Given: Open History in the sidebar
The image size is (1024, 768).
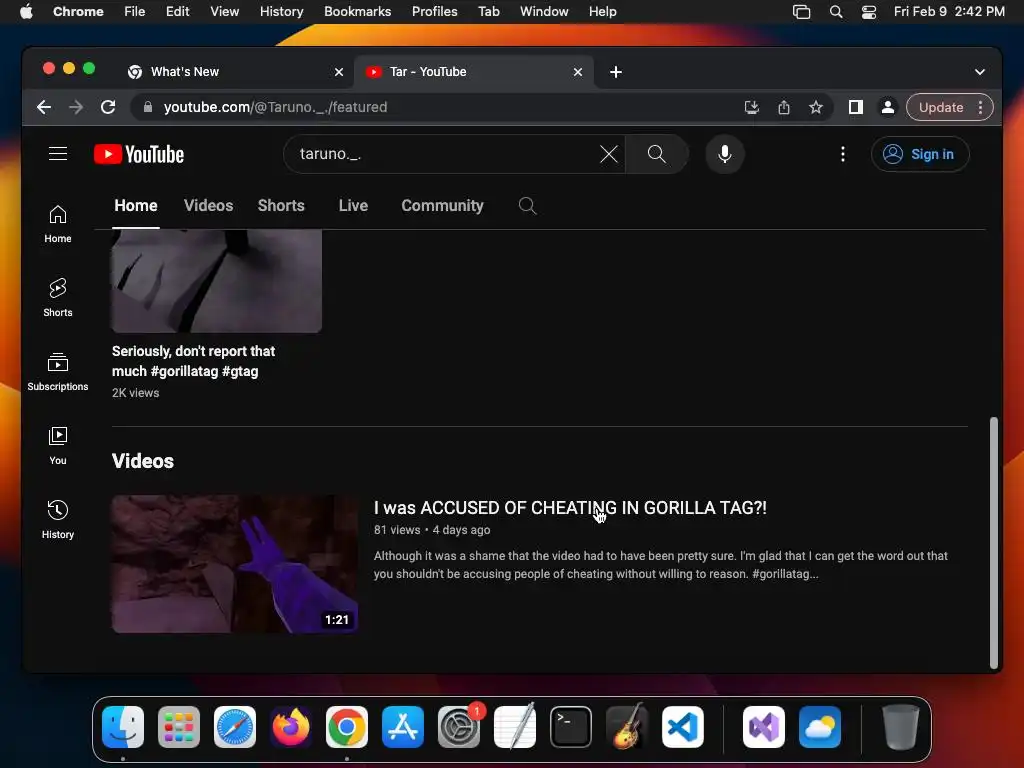Looking at the screenshot, I should click(x=58, y=519).
